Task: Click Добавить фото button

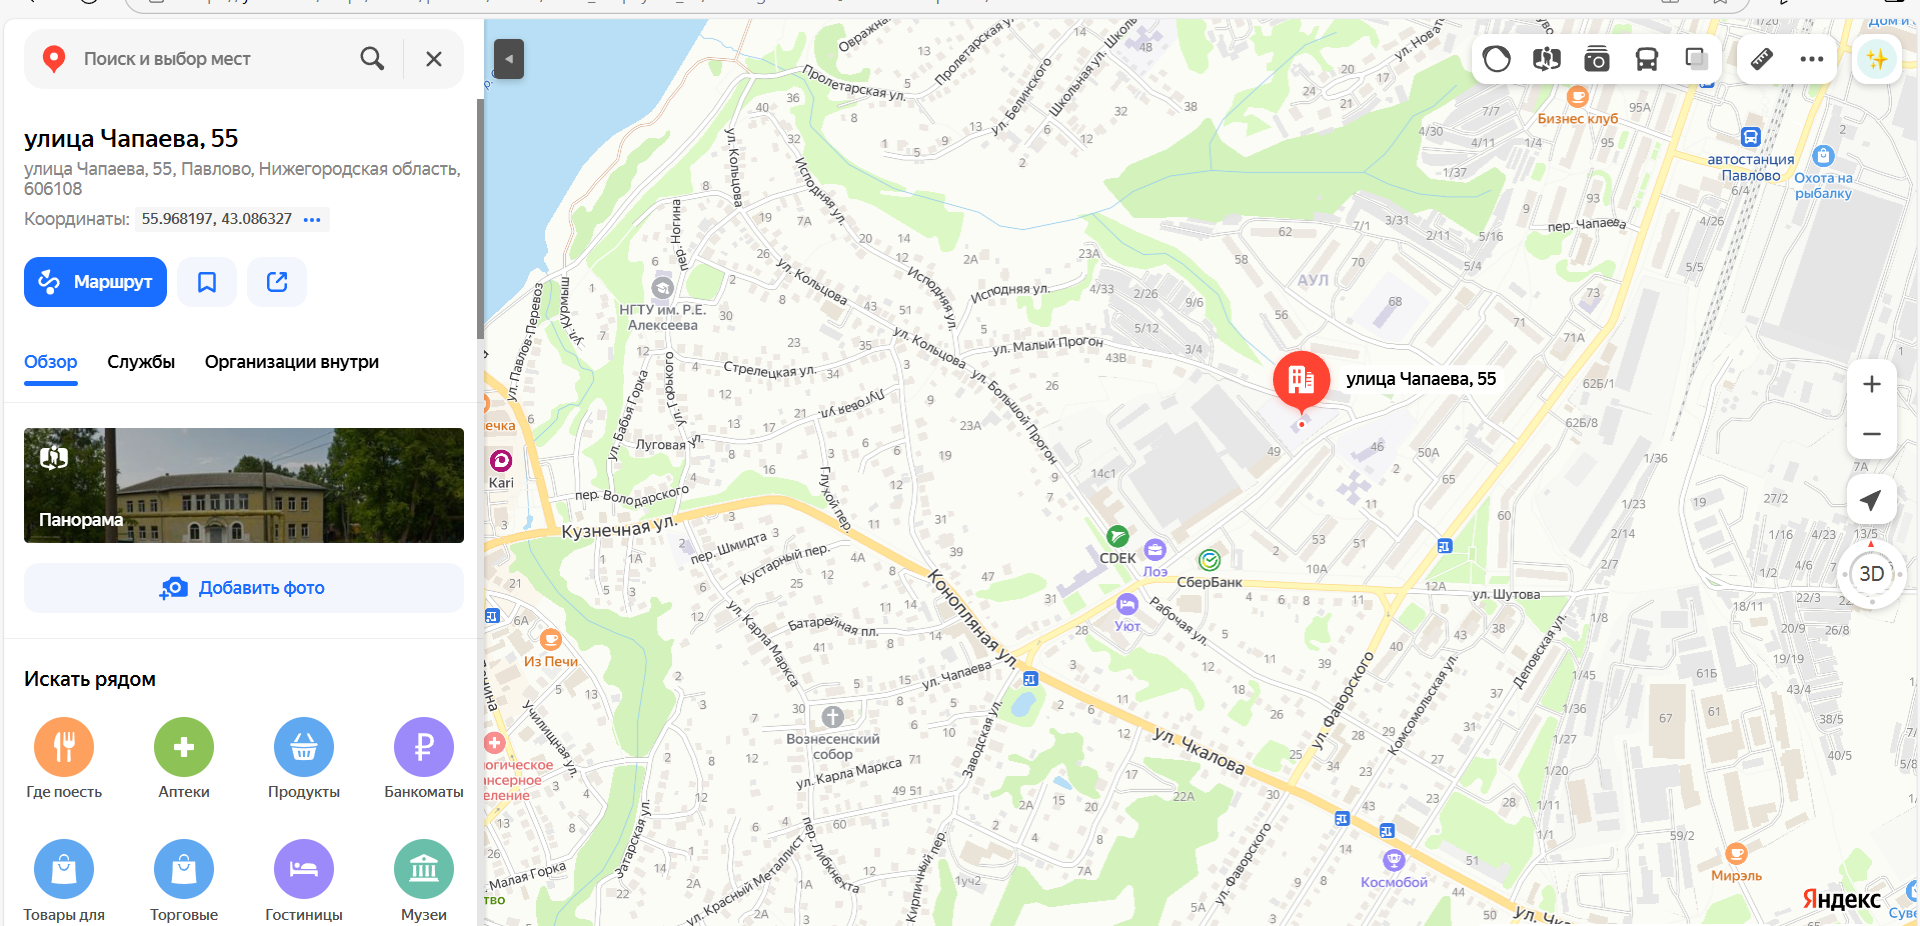Action: coord(244,588)
